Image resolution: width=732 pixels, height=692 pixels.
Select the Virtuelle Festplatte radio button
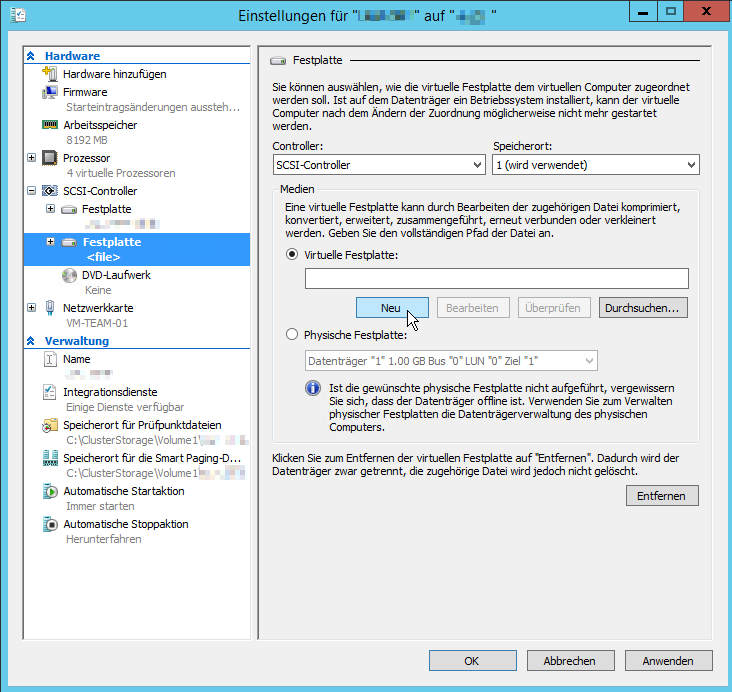(x=292, y=255)
